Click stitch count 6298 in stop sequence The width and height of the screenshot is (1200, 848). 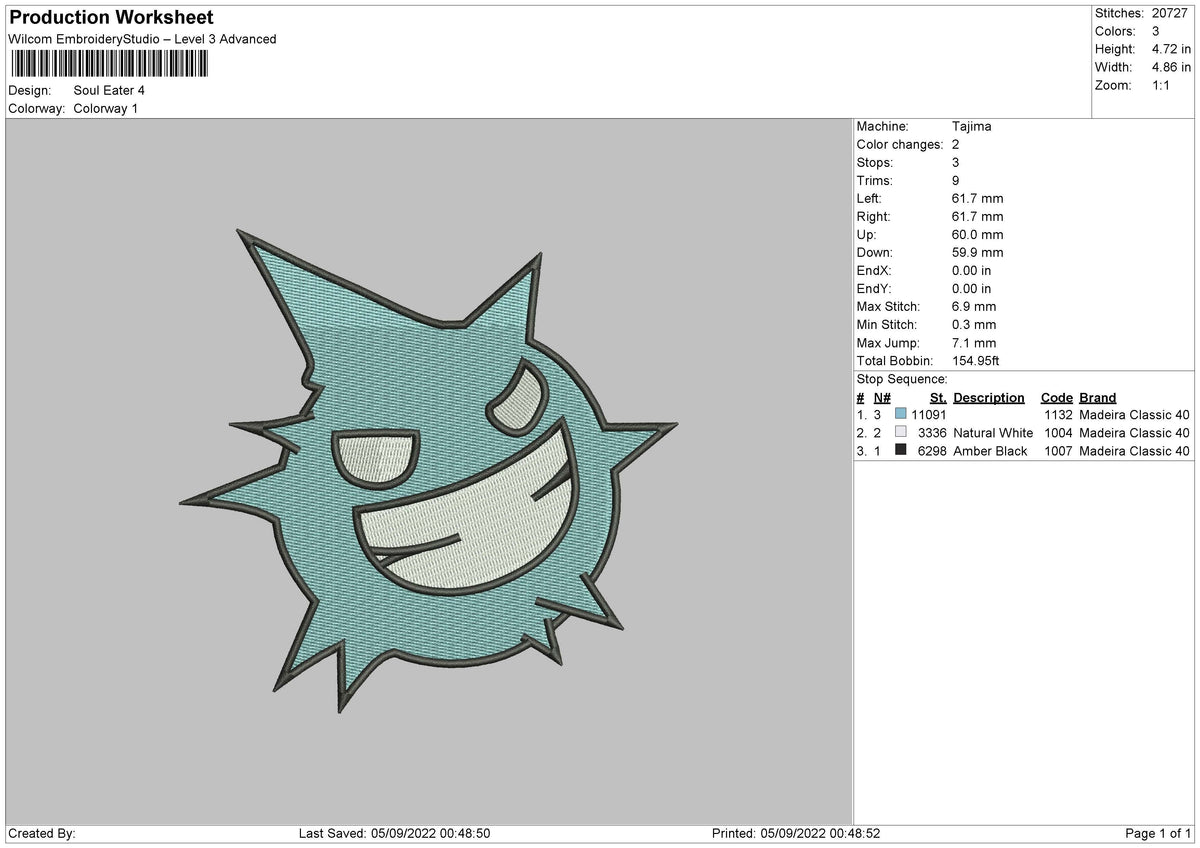(x=932, y=450)
